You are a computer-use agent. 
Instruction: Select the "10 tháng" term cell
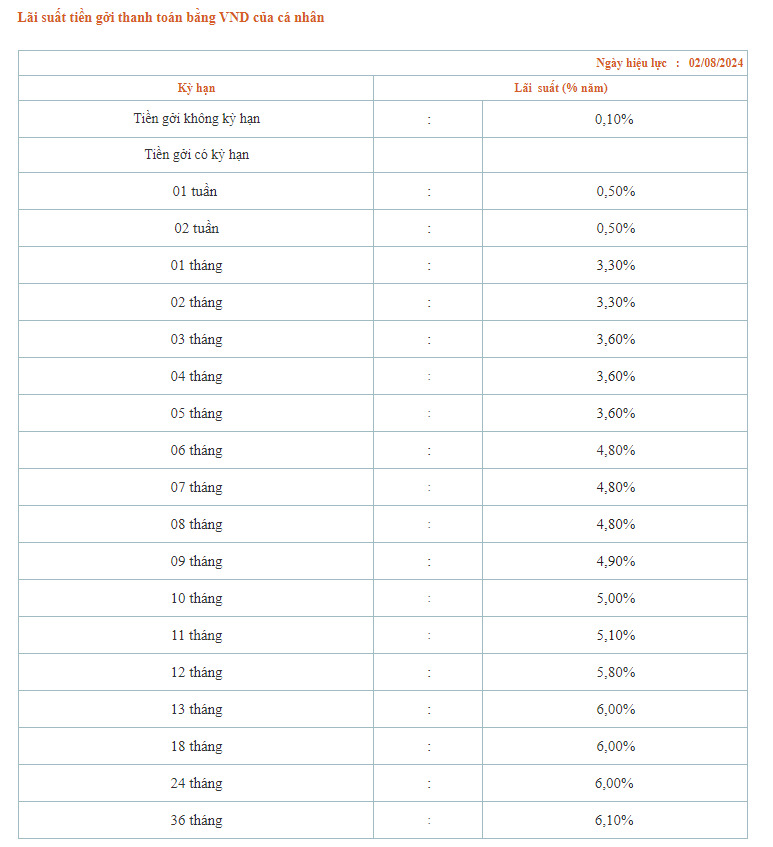coord(197,599)
